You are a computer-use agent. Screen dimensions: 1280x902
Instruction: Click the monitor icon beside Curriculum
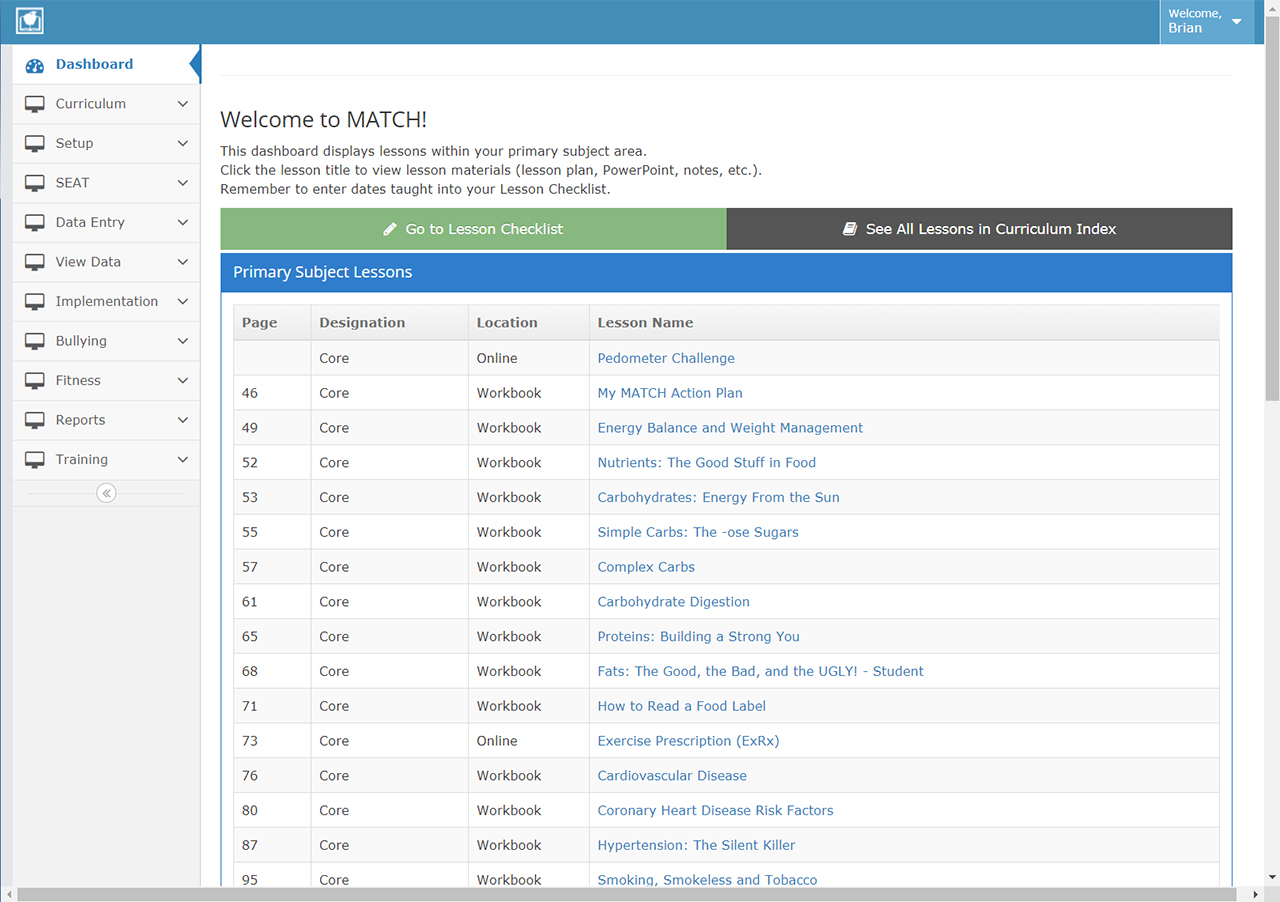35,104
